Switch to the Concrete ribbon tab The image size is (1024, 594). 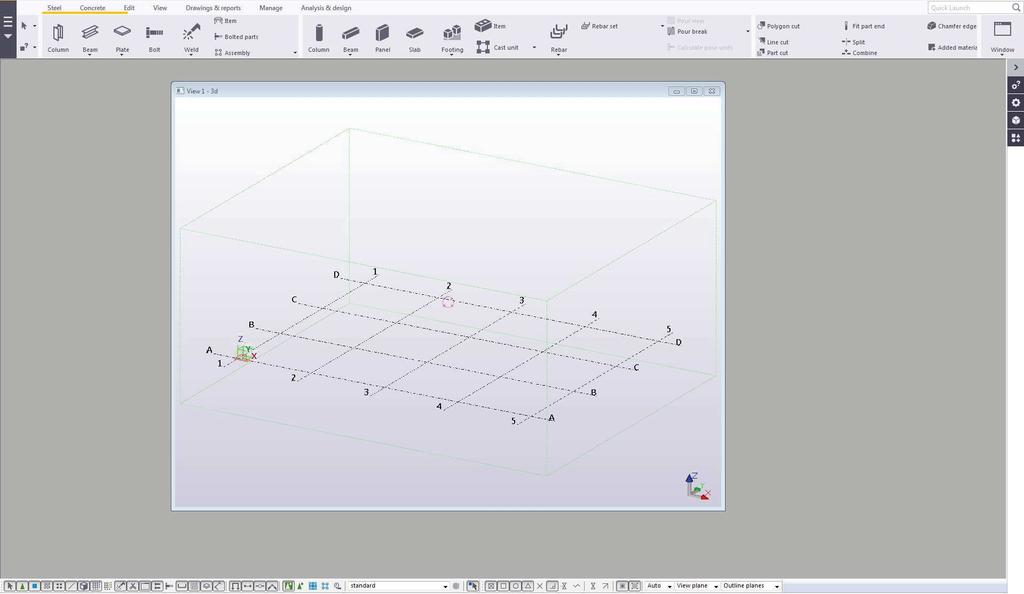pos(92,8)
